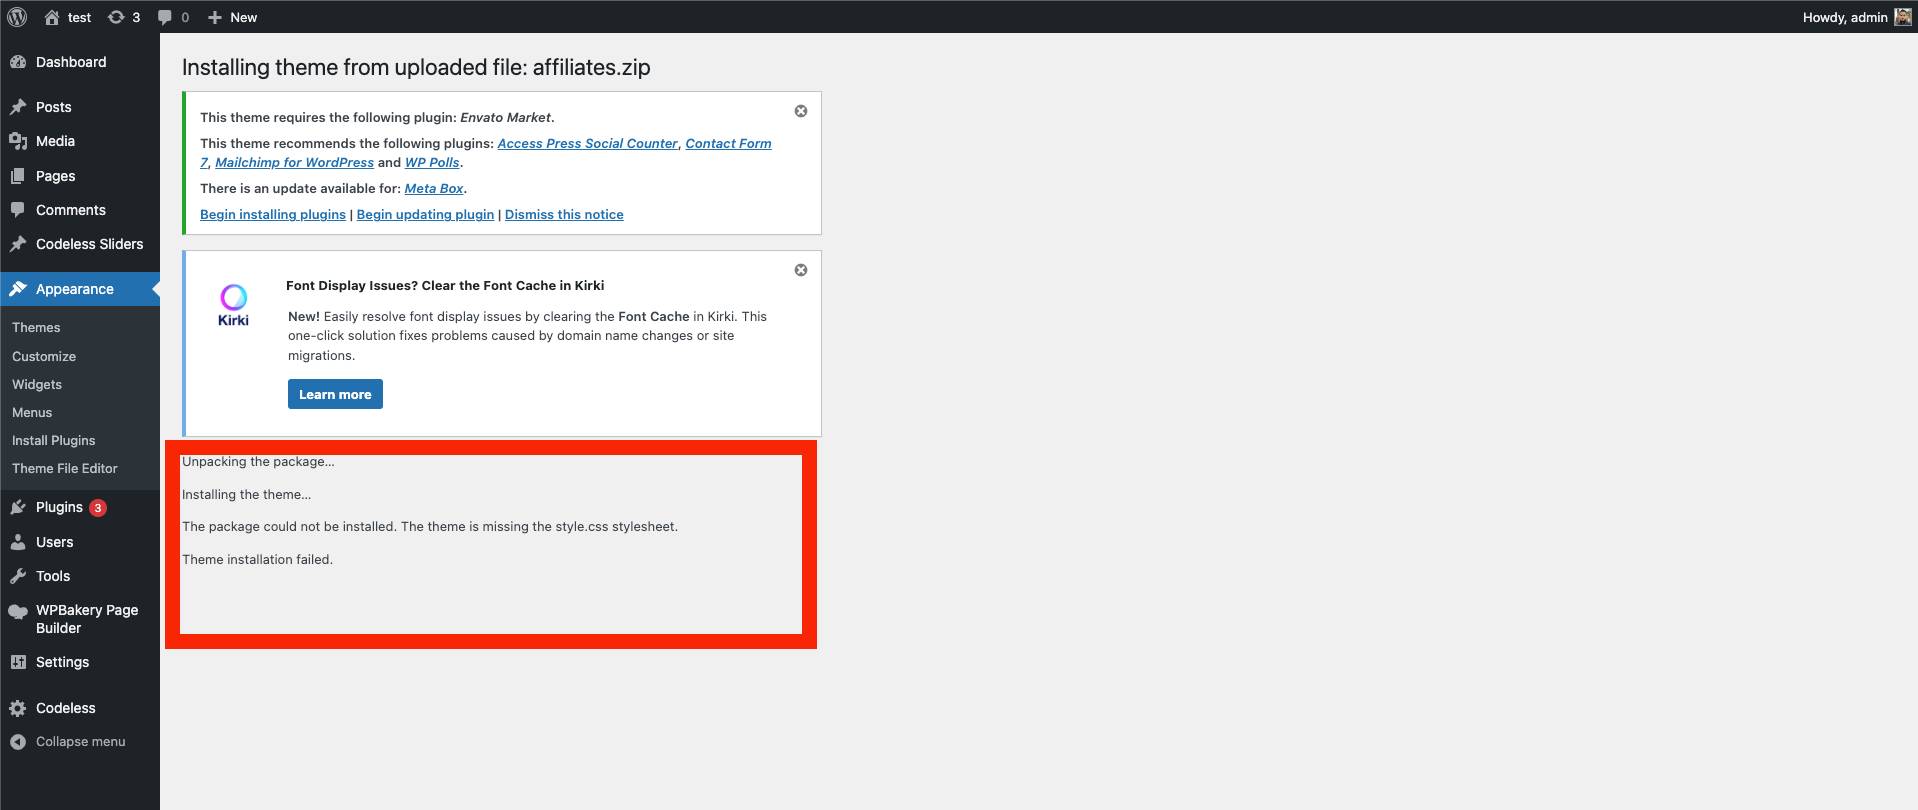This screenshot has height=810, width=1918.
Task: Click Begin installing plugins link
Action: pos(273,214)
